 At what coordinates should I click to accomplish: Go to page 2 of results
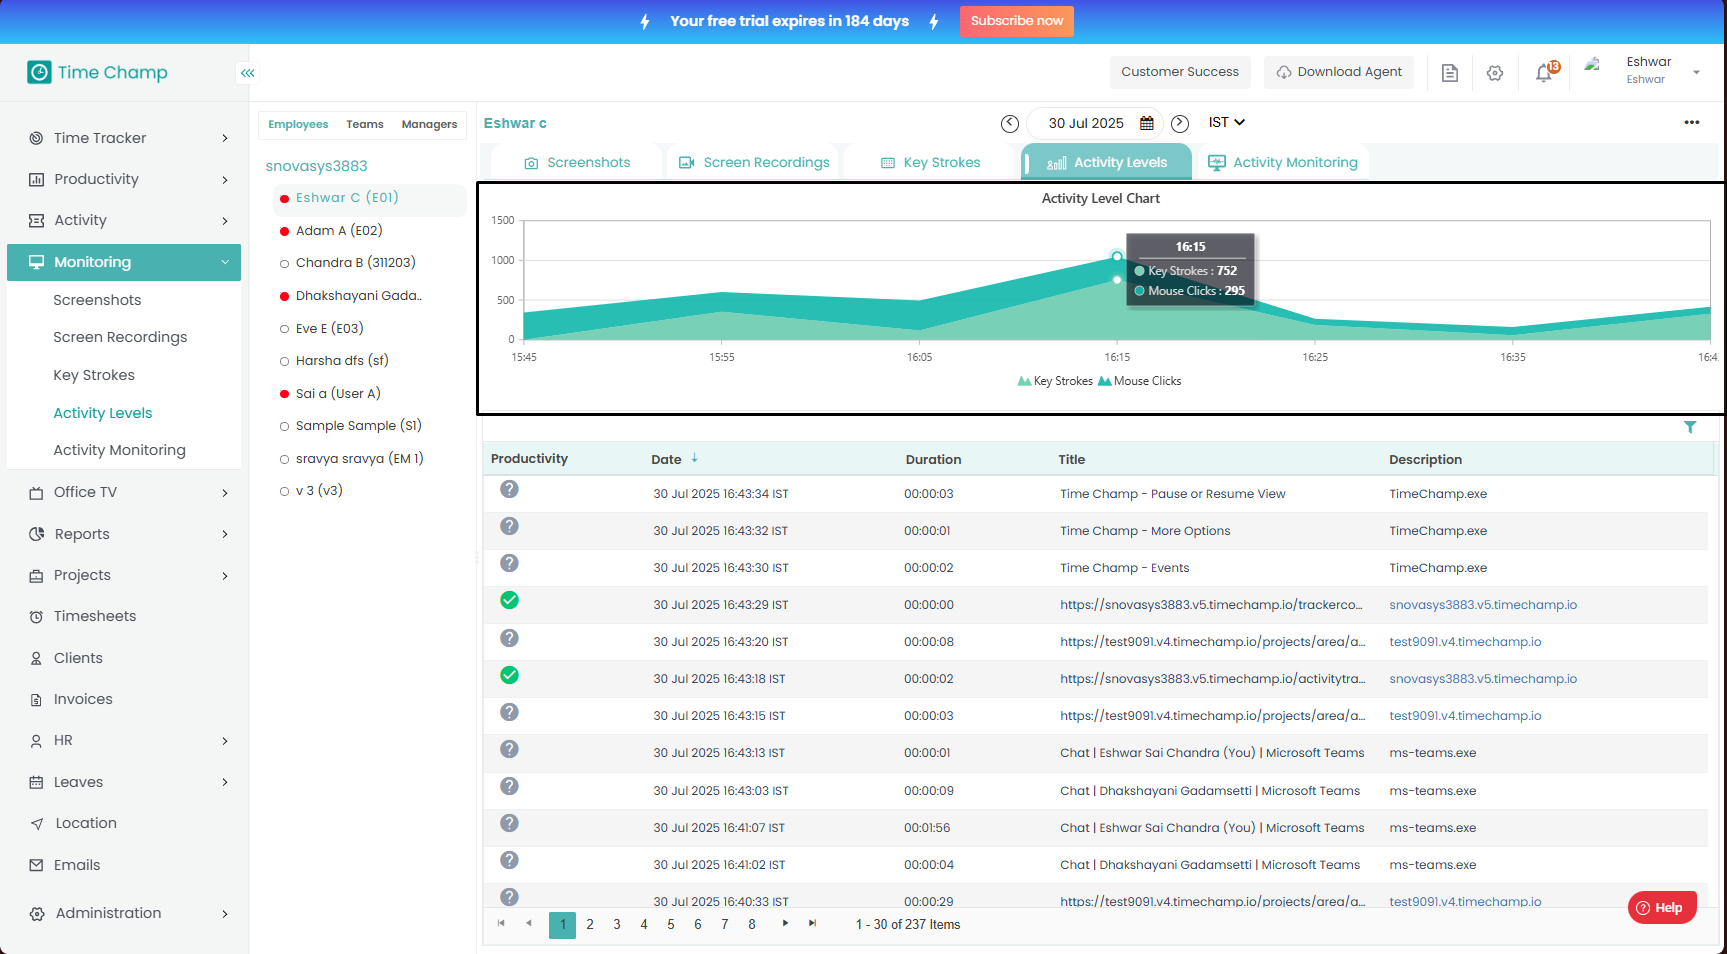590,925
